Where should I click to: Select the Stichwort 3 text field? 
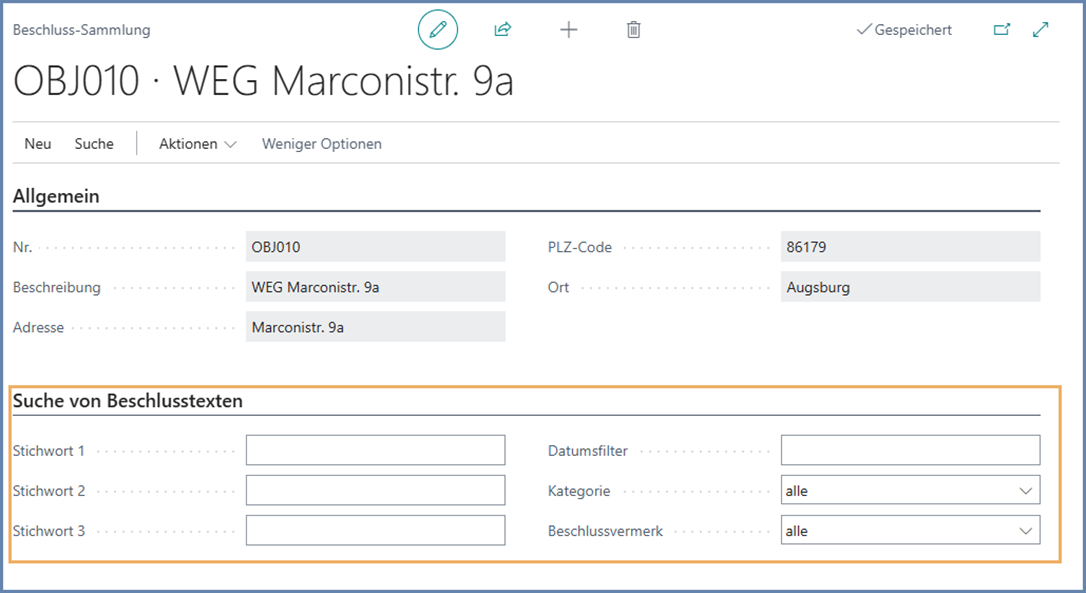pyautogui.click(x=375, y=531)
